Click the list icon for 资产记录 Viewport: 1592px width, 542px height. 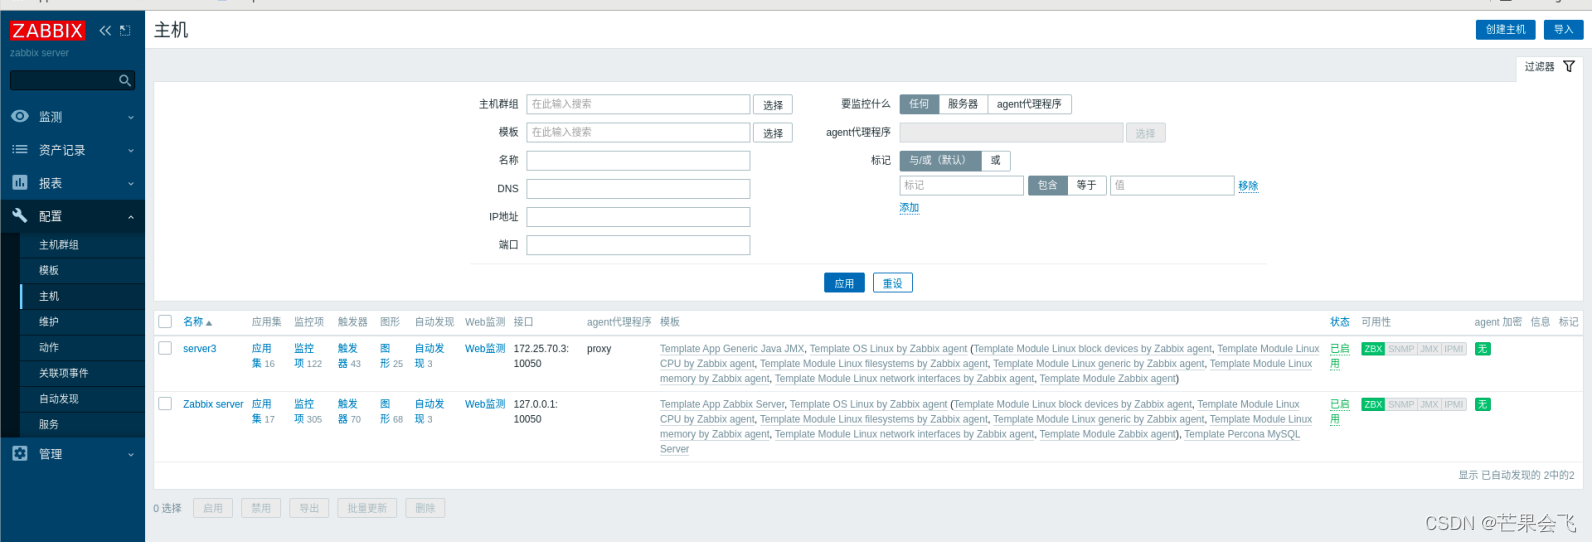click(x=20, y=149)
